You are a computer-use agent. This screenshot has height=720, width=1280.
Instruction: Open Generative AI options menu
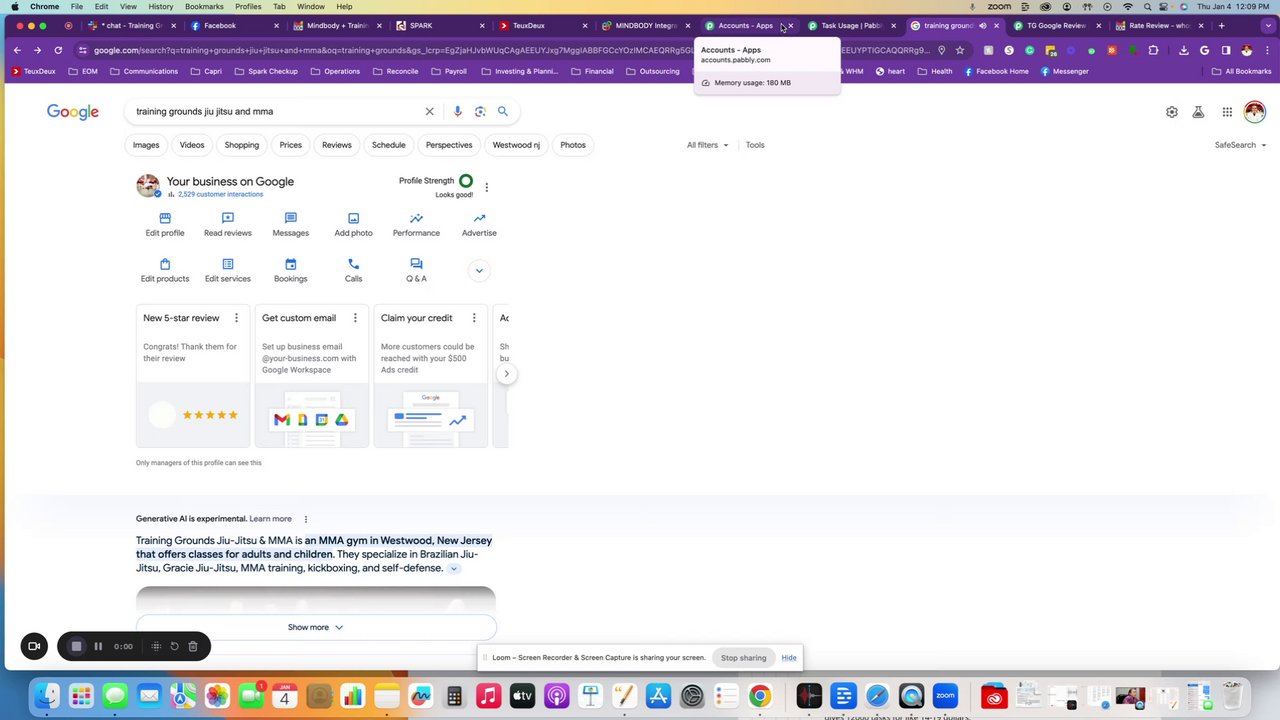[x=306, y=519]
